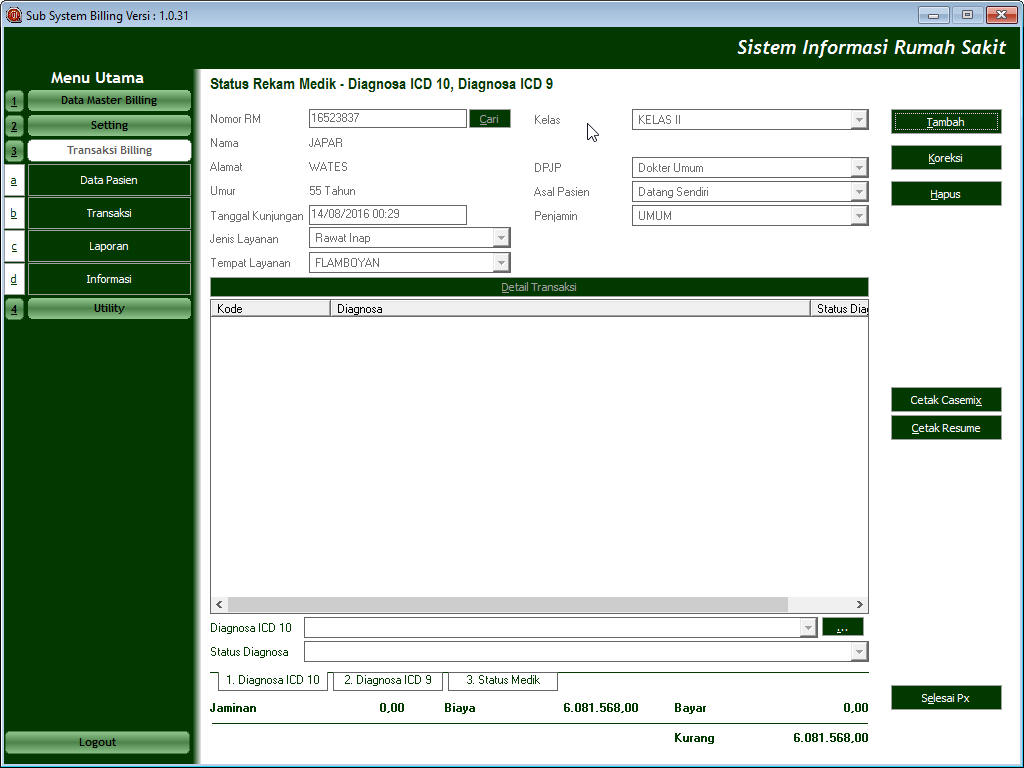Click the Koreksi button
Screen dimensions: 1024x768
(946, 157)
